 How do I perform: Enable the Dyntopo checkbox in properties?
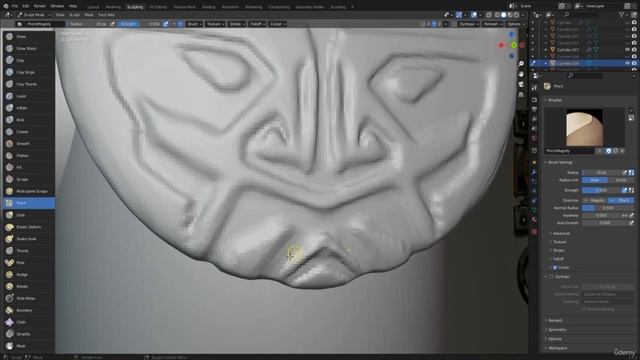coord(551,277)
